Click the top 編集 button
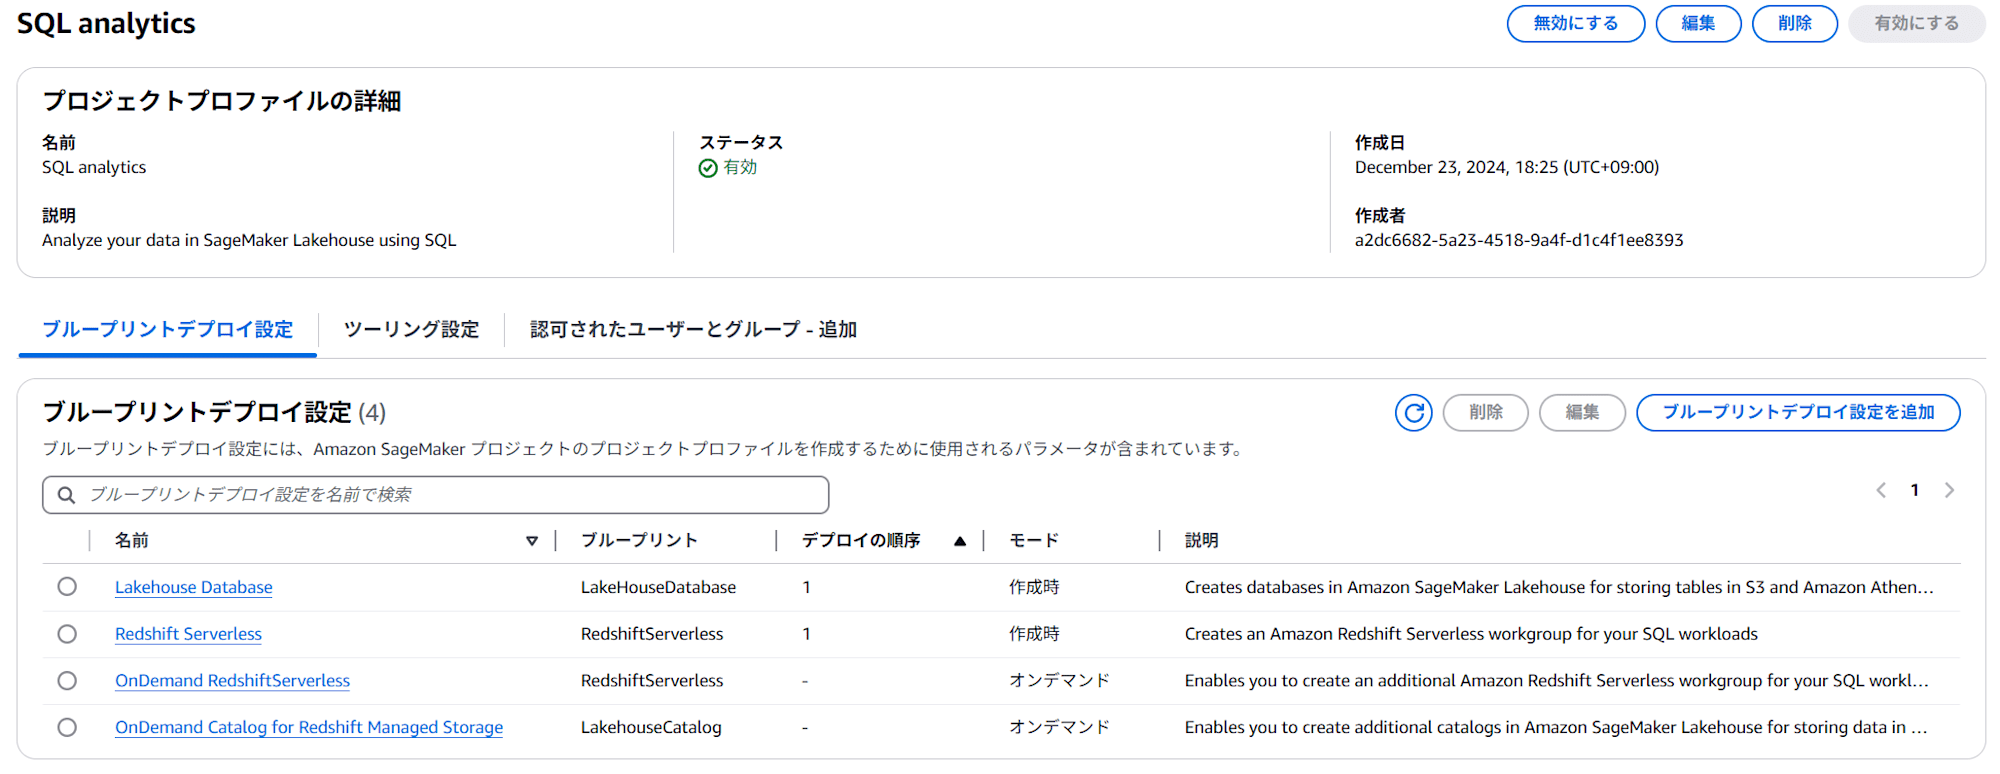Viewport: 2000px width, 774px height. (x=1698, y=23)
